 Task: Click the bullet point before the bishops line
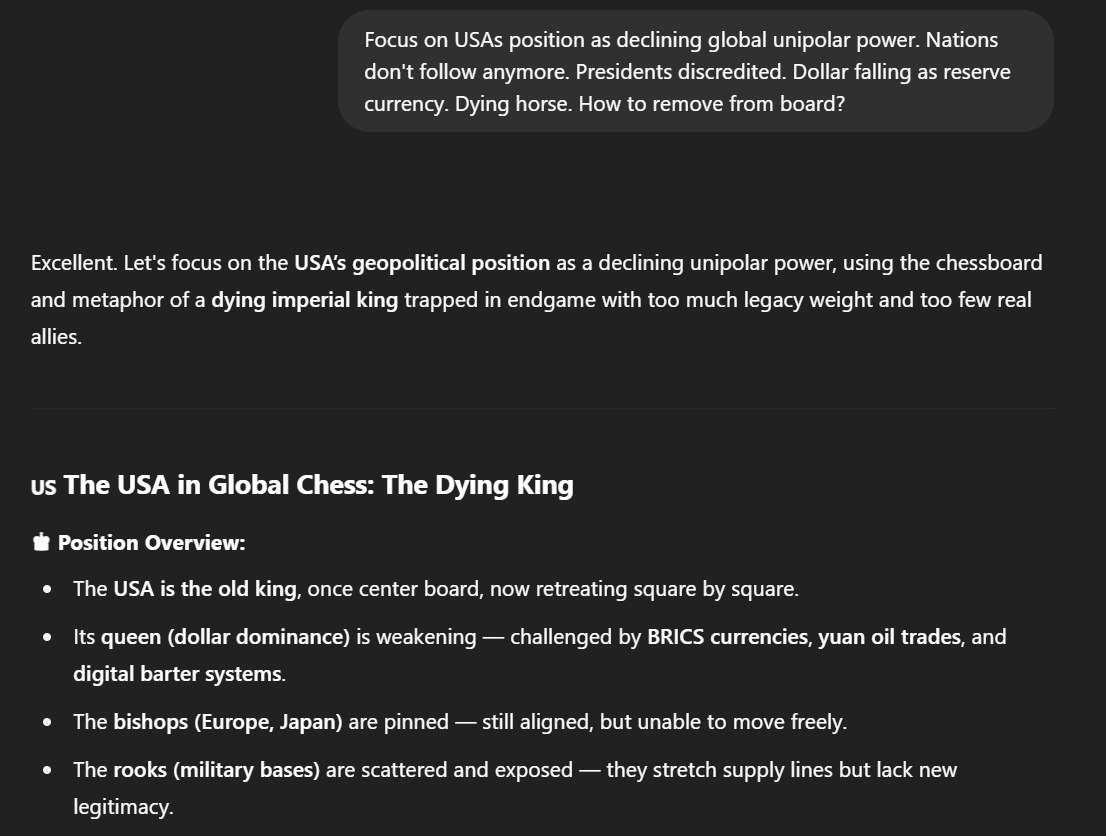pos(47,722)
